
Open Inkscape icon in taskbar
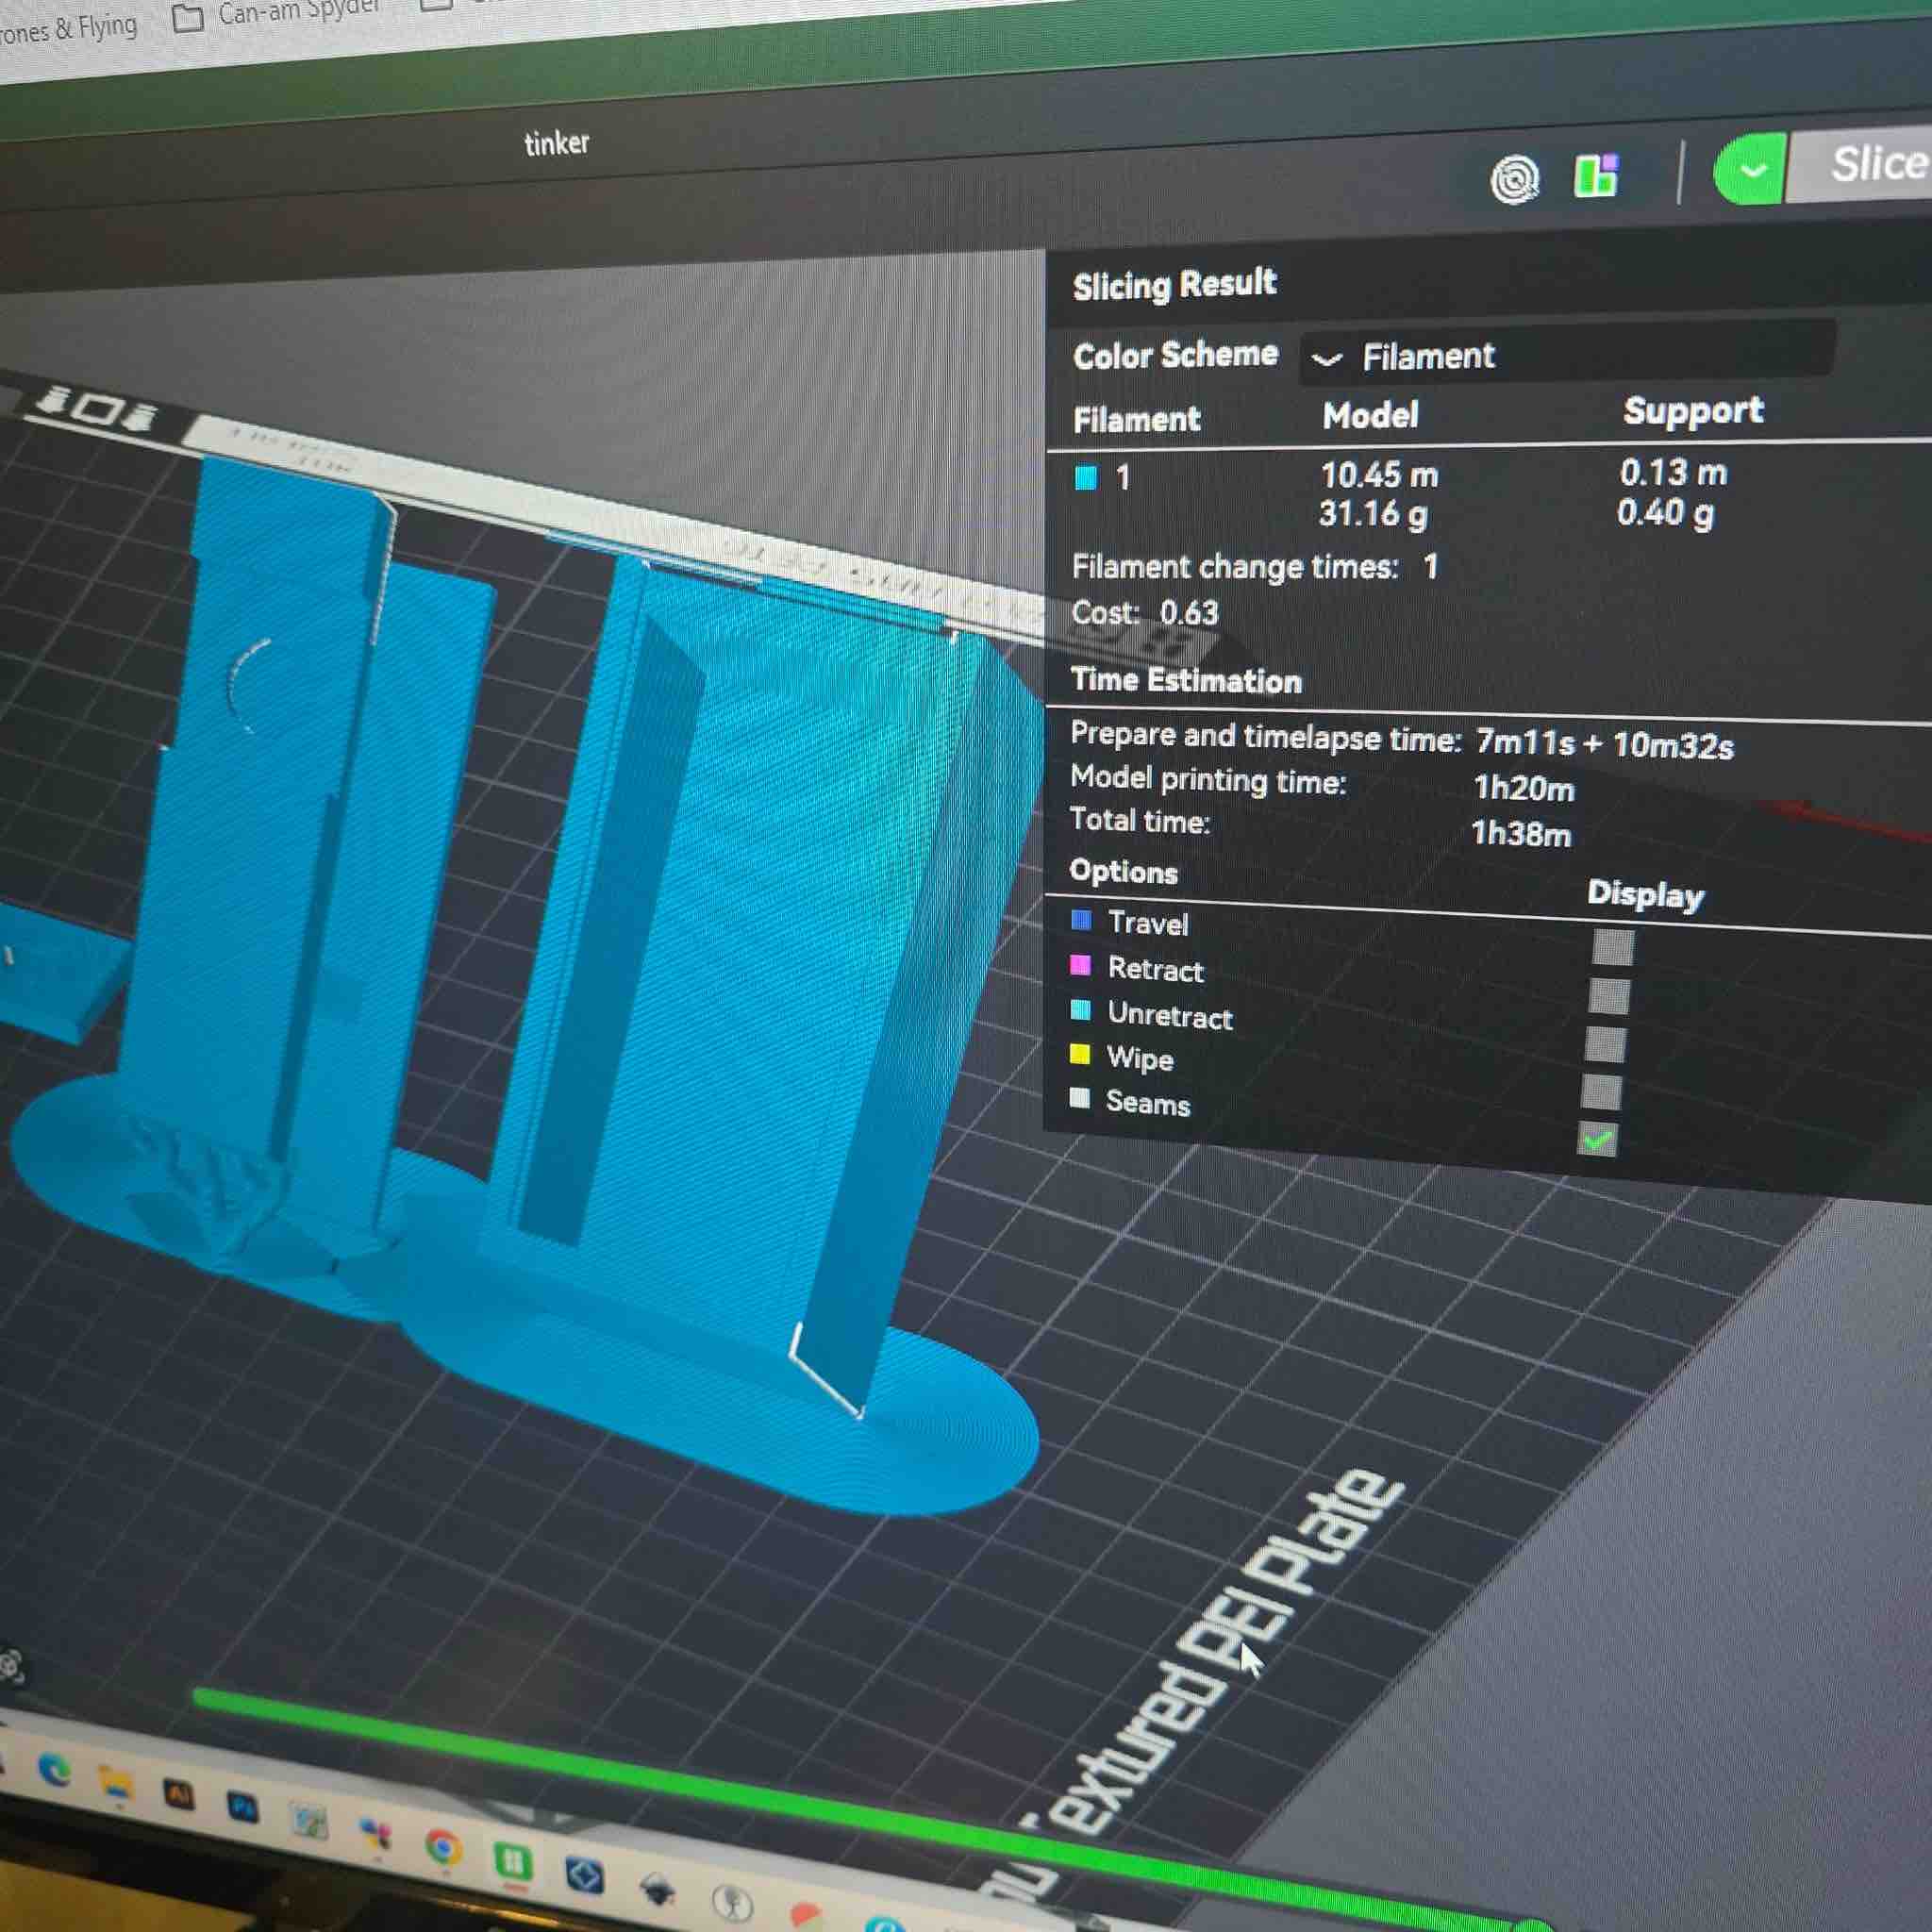[657, 1889]
